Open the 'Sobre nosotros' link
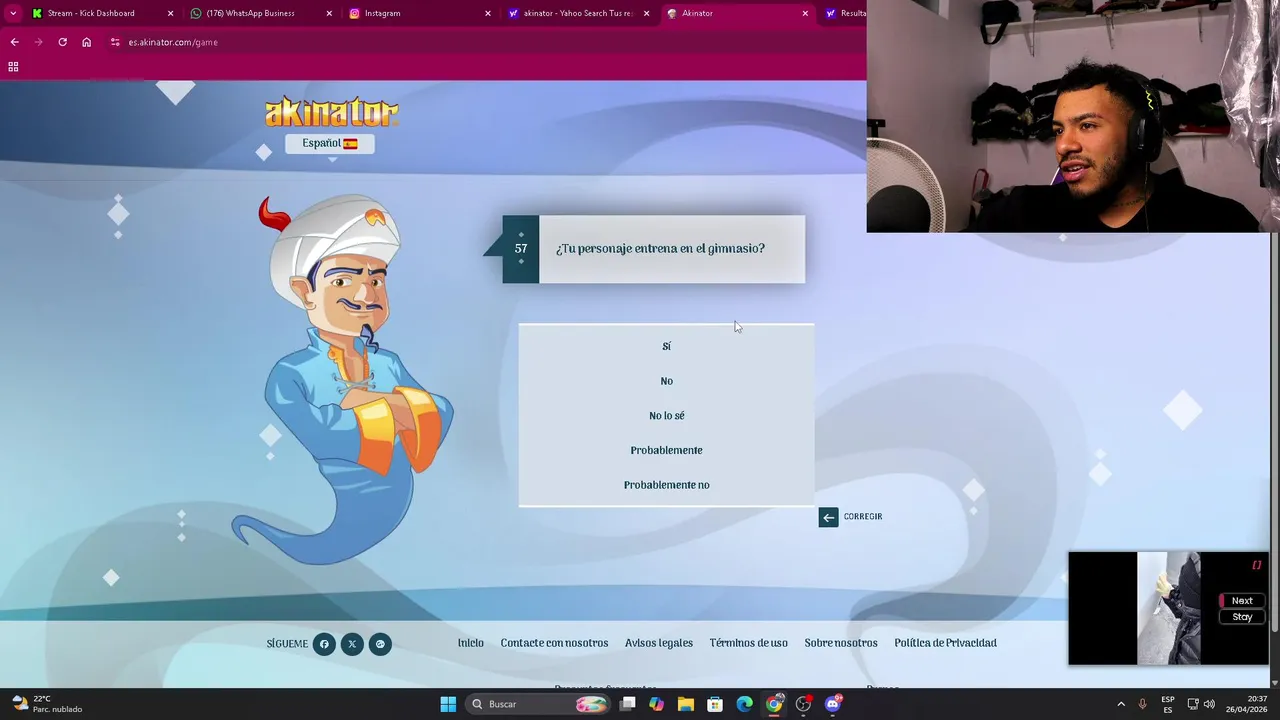Image resolution: width=1280 pixels, height=720 pixels. pos(841,643)
